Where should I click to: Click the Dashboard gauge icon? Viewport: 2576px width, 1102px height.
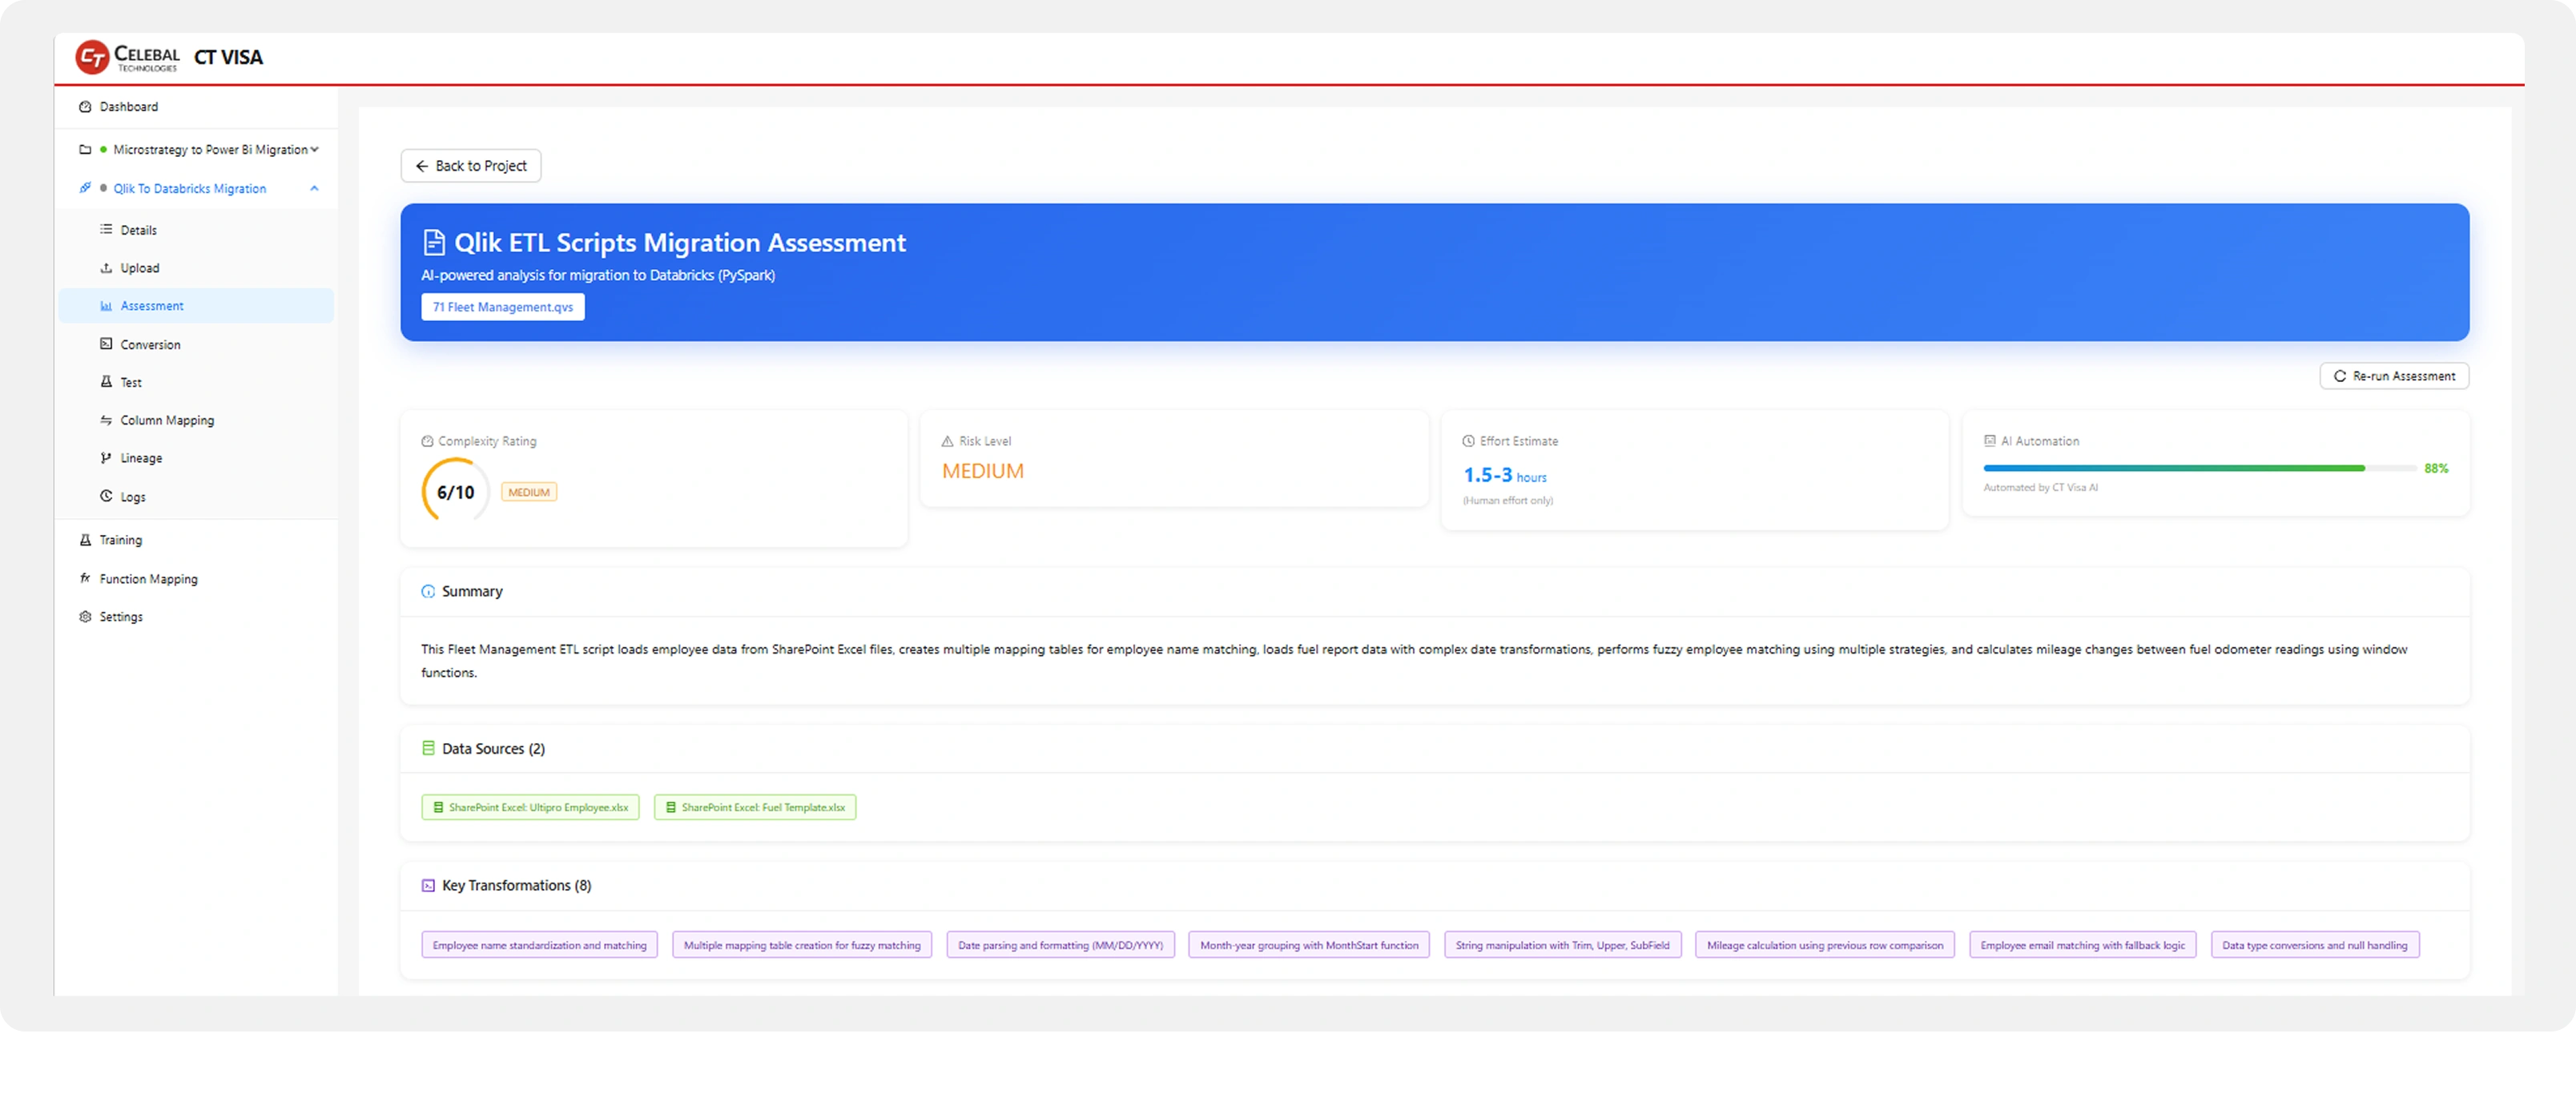point(85,107)
